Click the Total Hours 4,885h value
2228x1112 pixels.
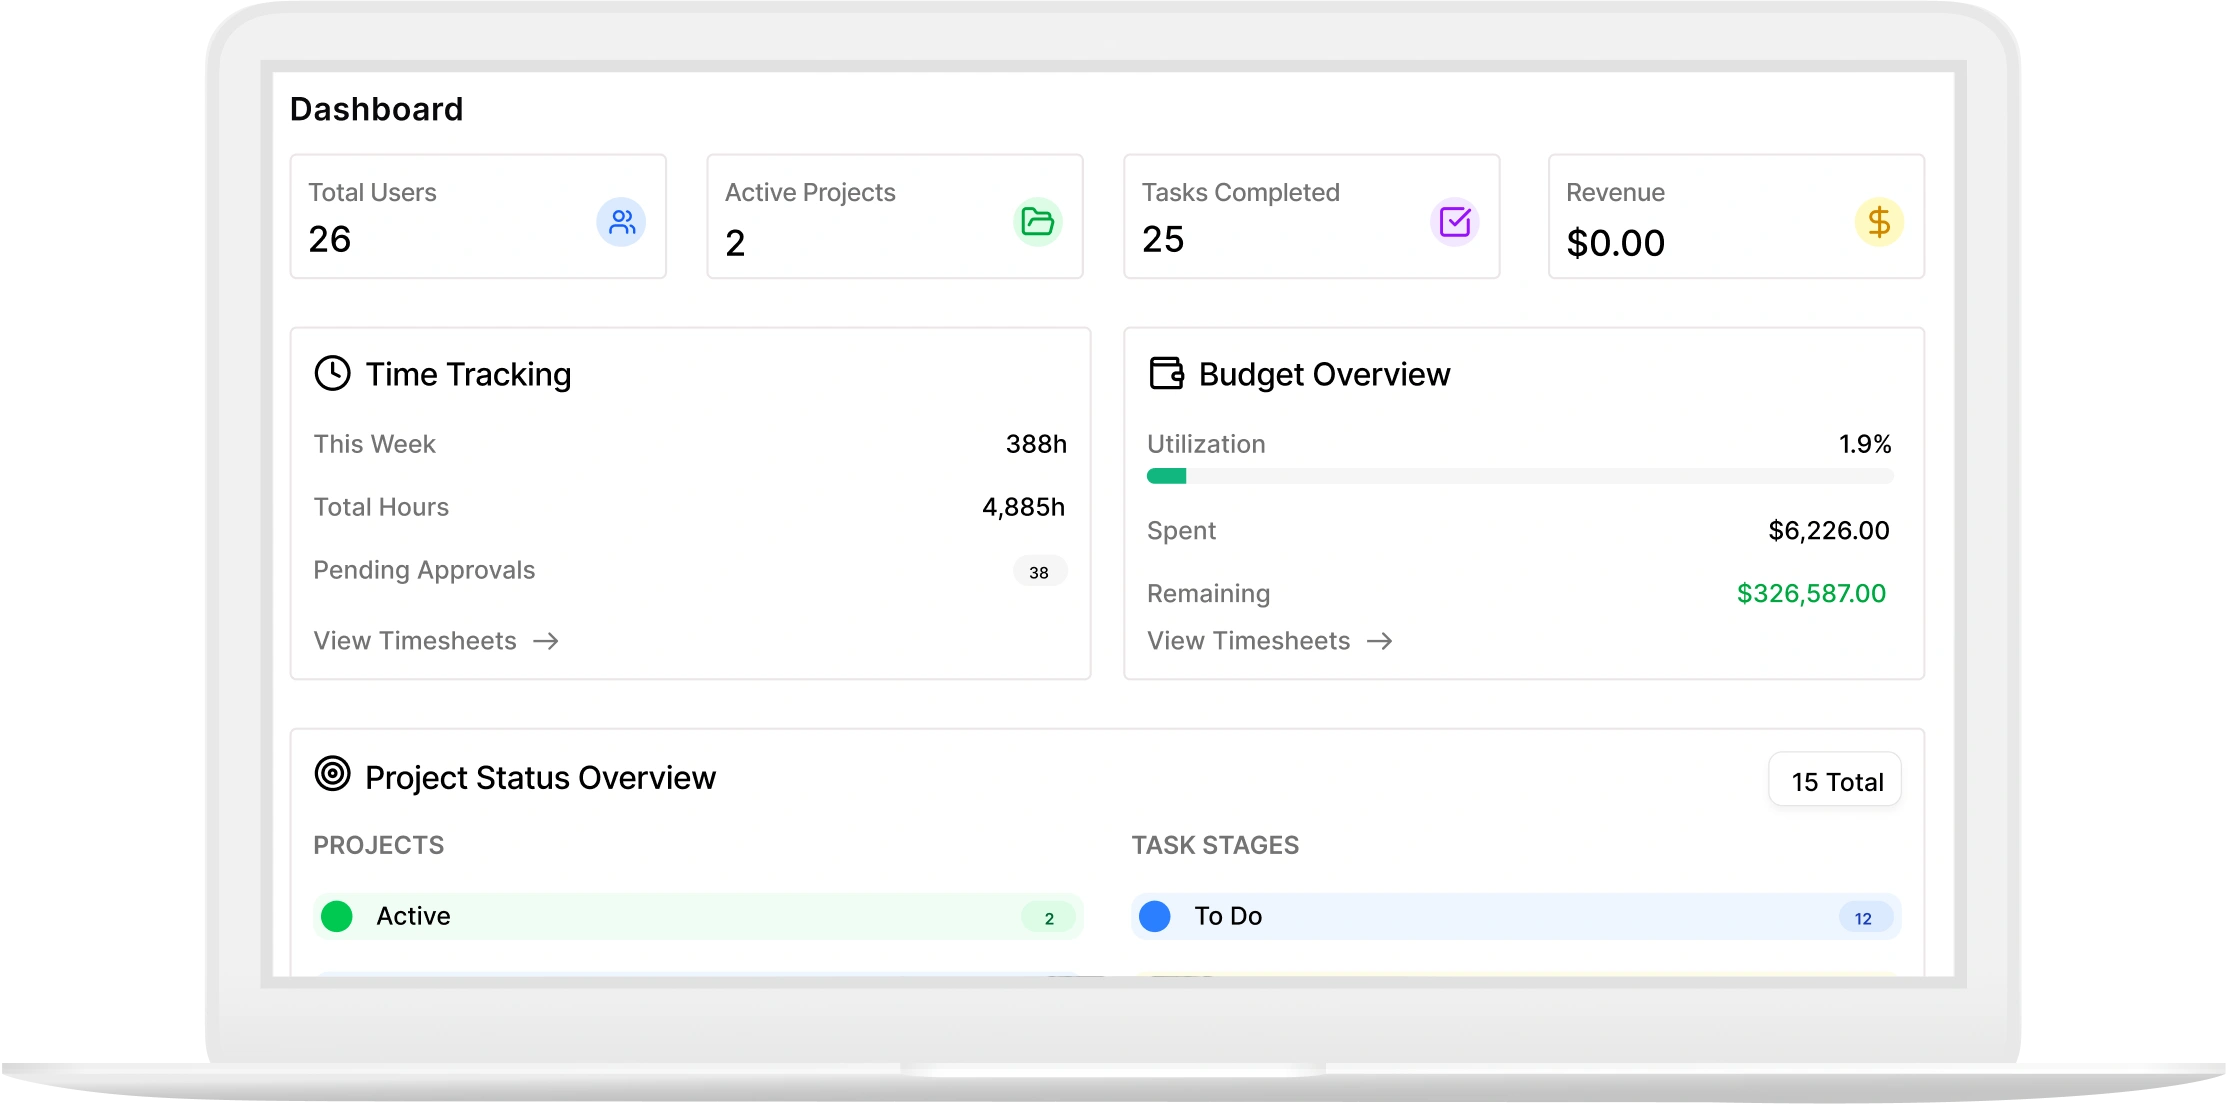1024,507
